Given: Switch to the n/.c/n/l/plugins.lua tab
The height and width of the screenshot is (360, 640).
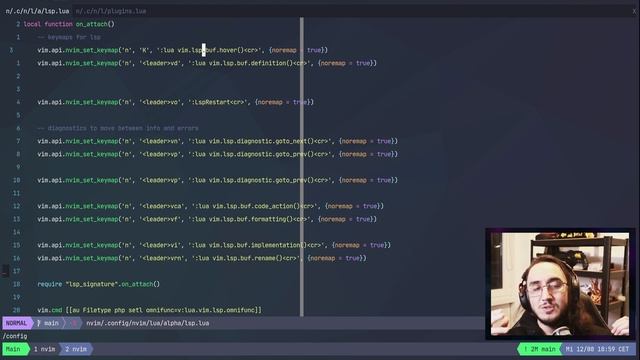Looking at the screenshot, I should pyautogui.click(x=111, y=11).
